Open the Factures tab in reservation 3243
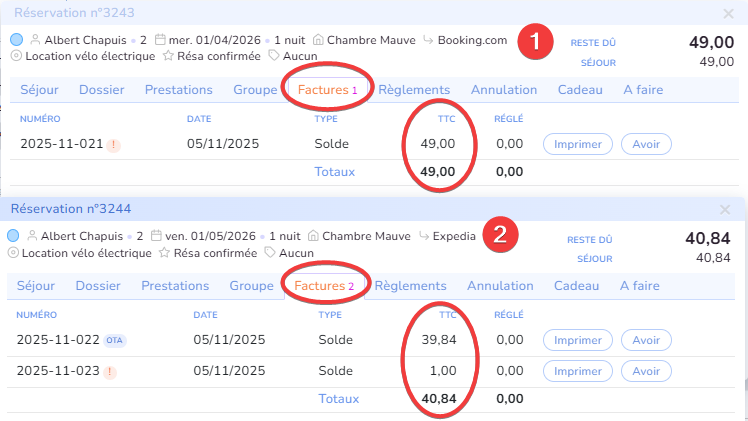748x421 pixels. [x=327, y=89]
